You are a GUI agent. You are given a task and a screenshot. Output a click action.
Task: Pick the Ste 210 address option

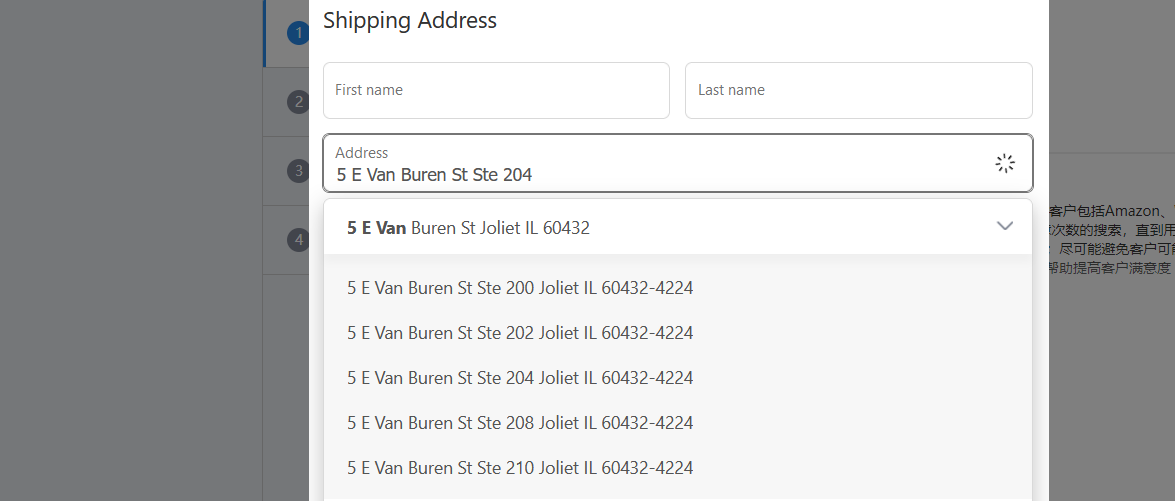(x=520, y=468)
